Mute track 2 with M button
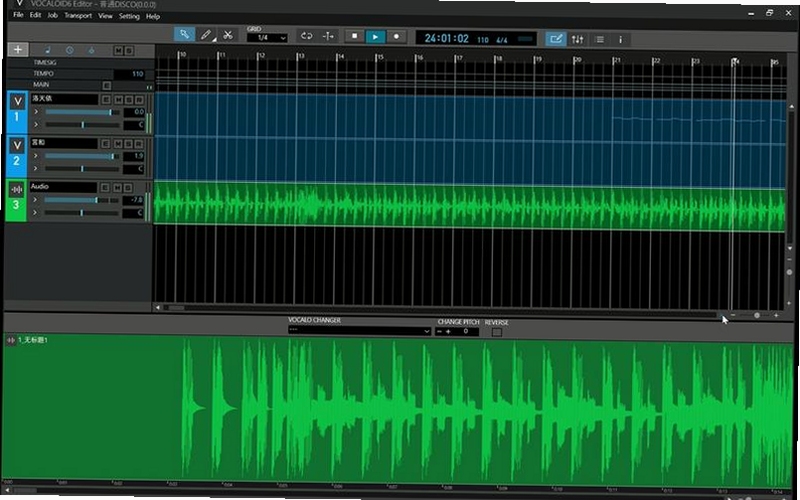Screen dimensions: 800x500 click(x=118, y=144)
